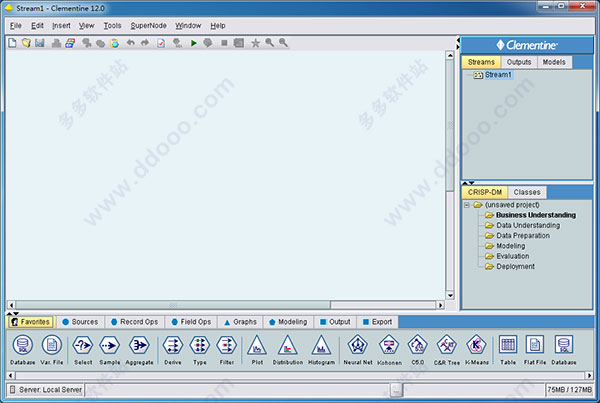Insert the Type node from the palette
This screenshot has height=403, width=600.
coord(200,349)
